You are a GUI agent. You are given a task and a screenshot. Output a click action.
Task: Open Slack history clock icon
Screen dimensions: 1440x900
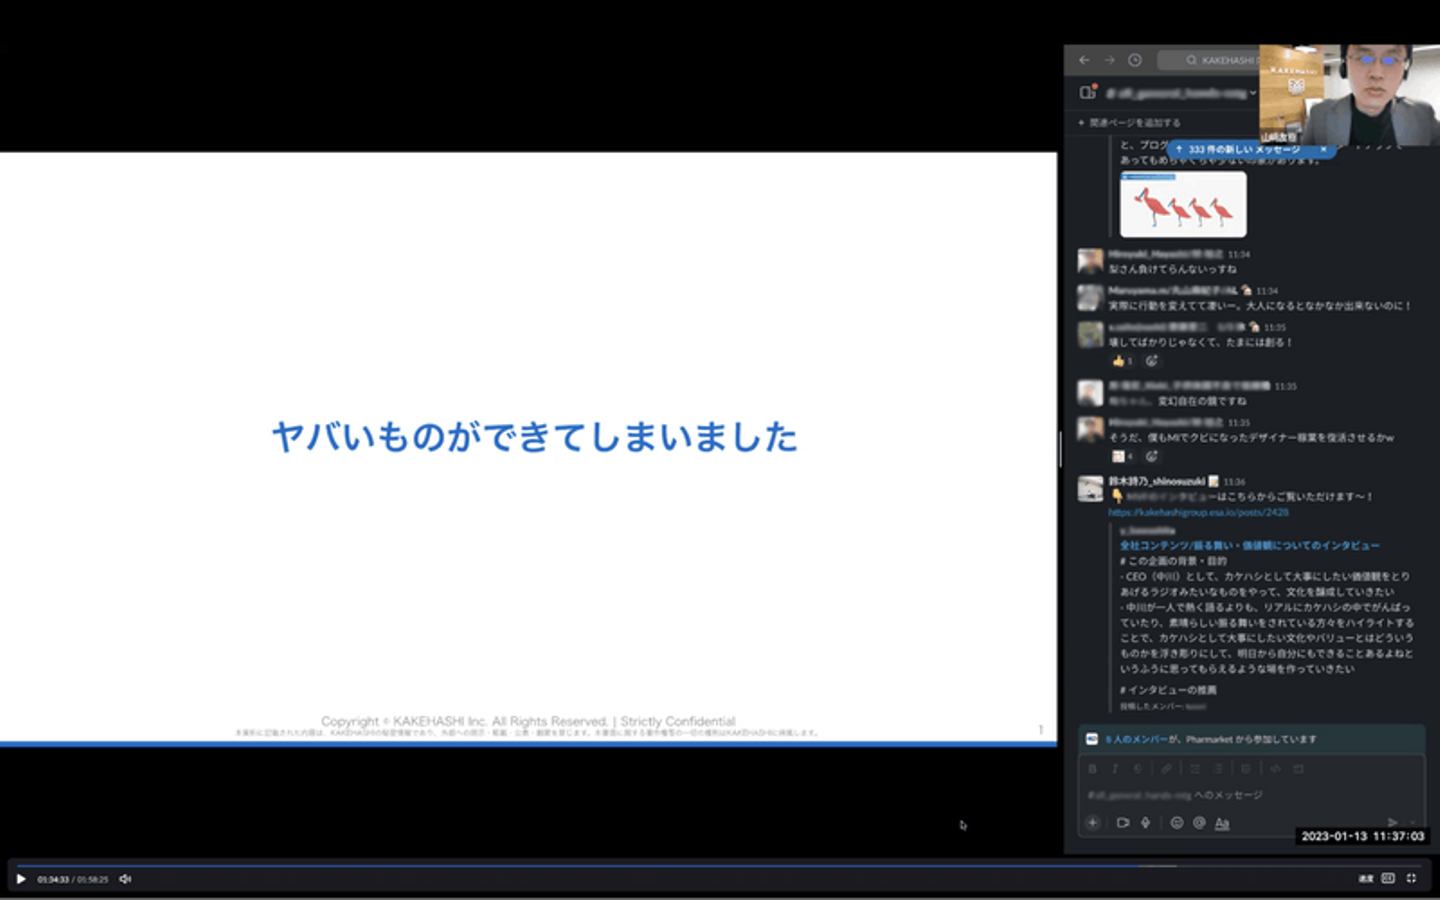(1135, 60)
